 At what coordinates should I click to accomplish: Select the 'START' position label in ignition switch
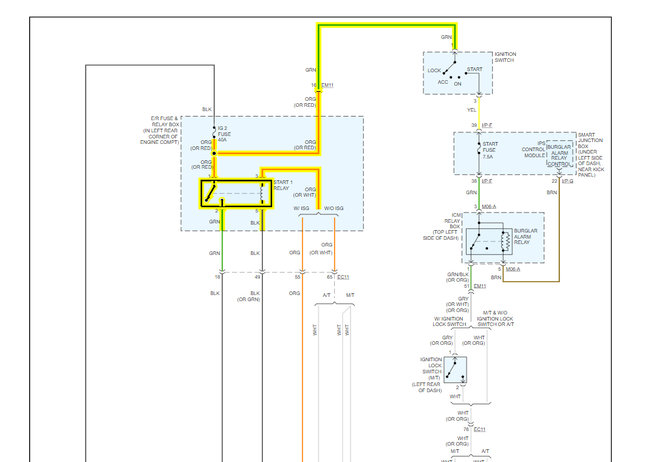(475, 69)
